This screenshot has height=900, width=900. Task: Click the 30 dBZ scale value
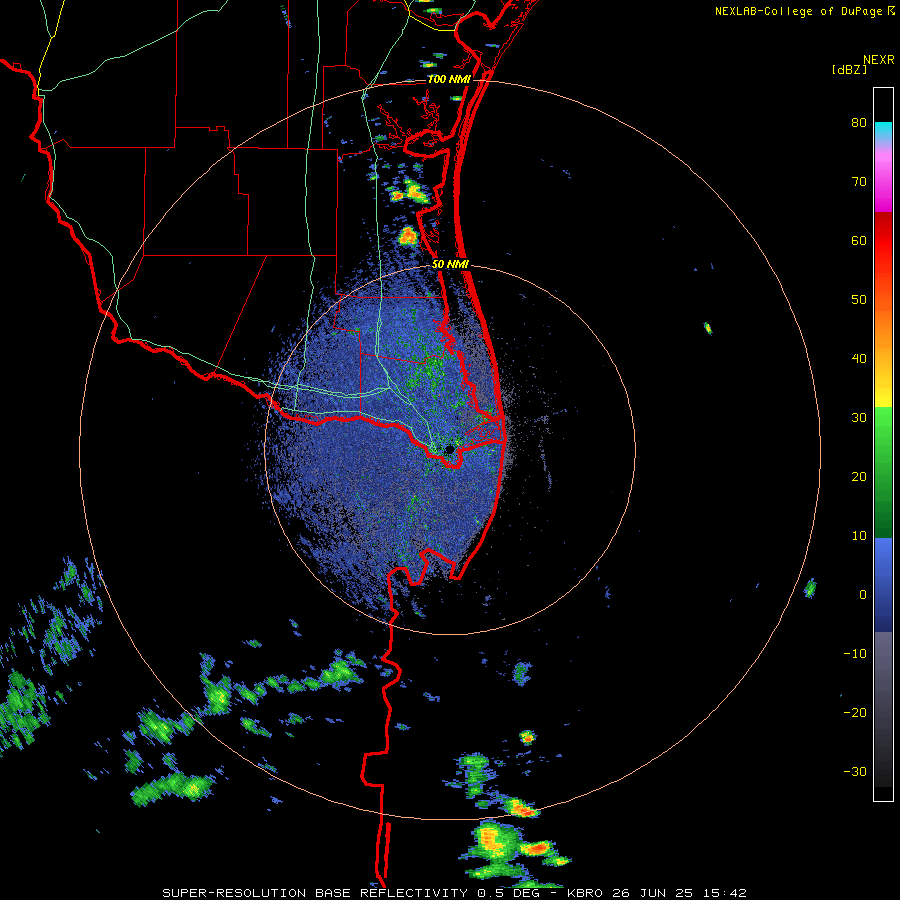[859, 417]
